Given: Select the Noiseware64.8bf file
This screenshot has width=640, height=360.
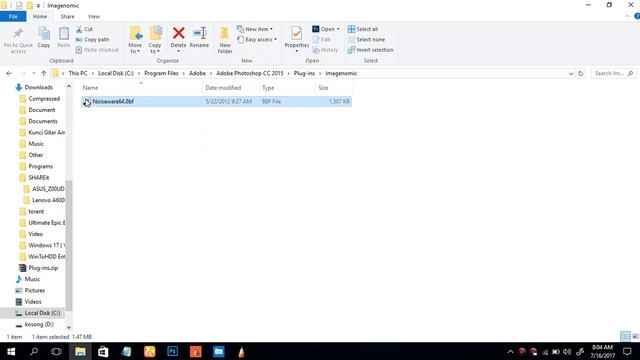Looking at the screenshot, I should tap(216, 101).
